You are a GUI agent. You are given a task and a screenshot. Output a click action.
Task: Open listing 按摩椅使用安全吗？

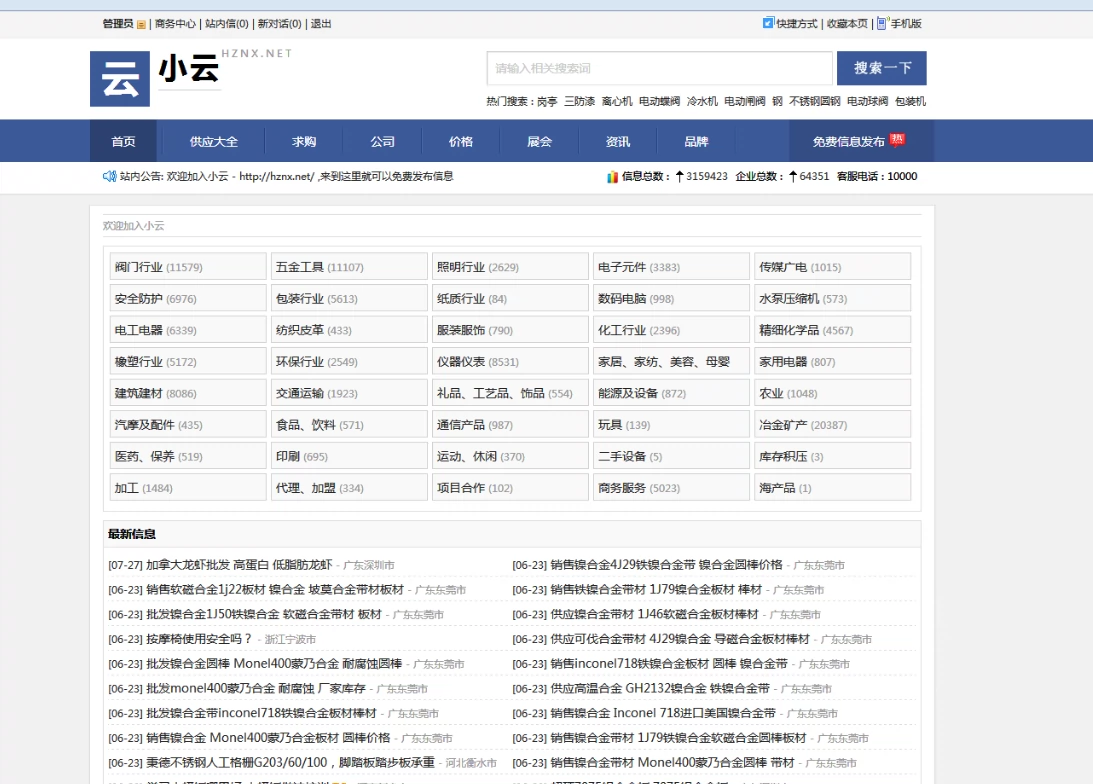tap(199, 639)
